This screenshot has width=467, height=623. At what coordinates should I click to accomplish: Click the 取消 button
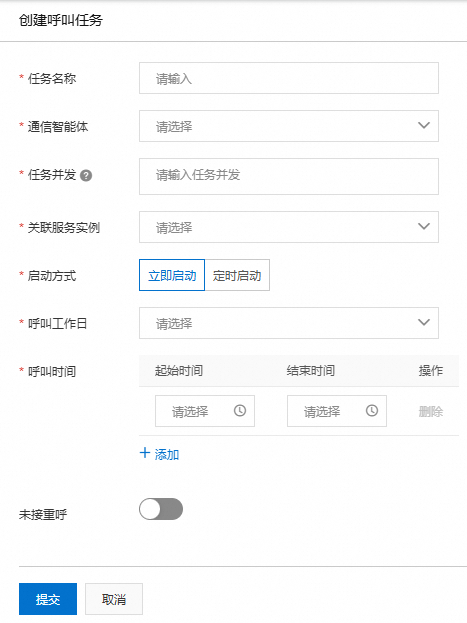114,599
